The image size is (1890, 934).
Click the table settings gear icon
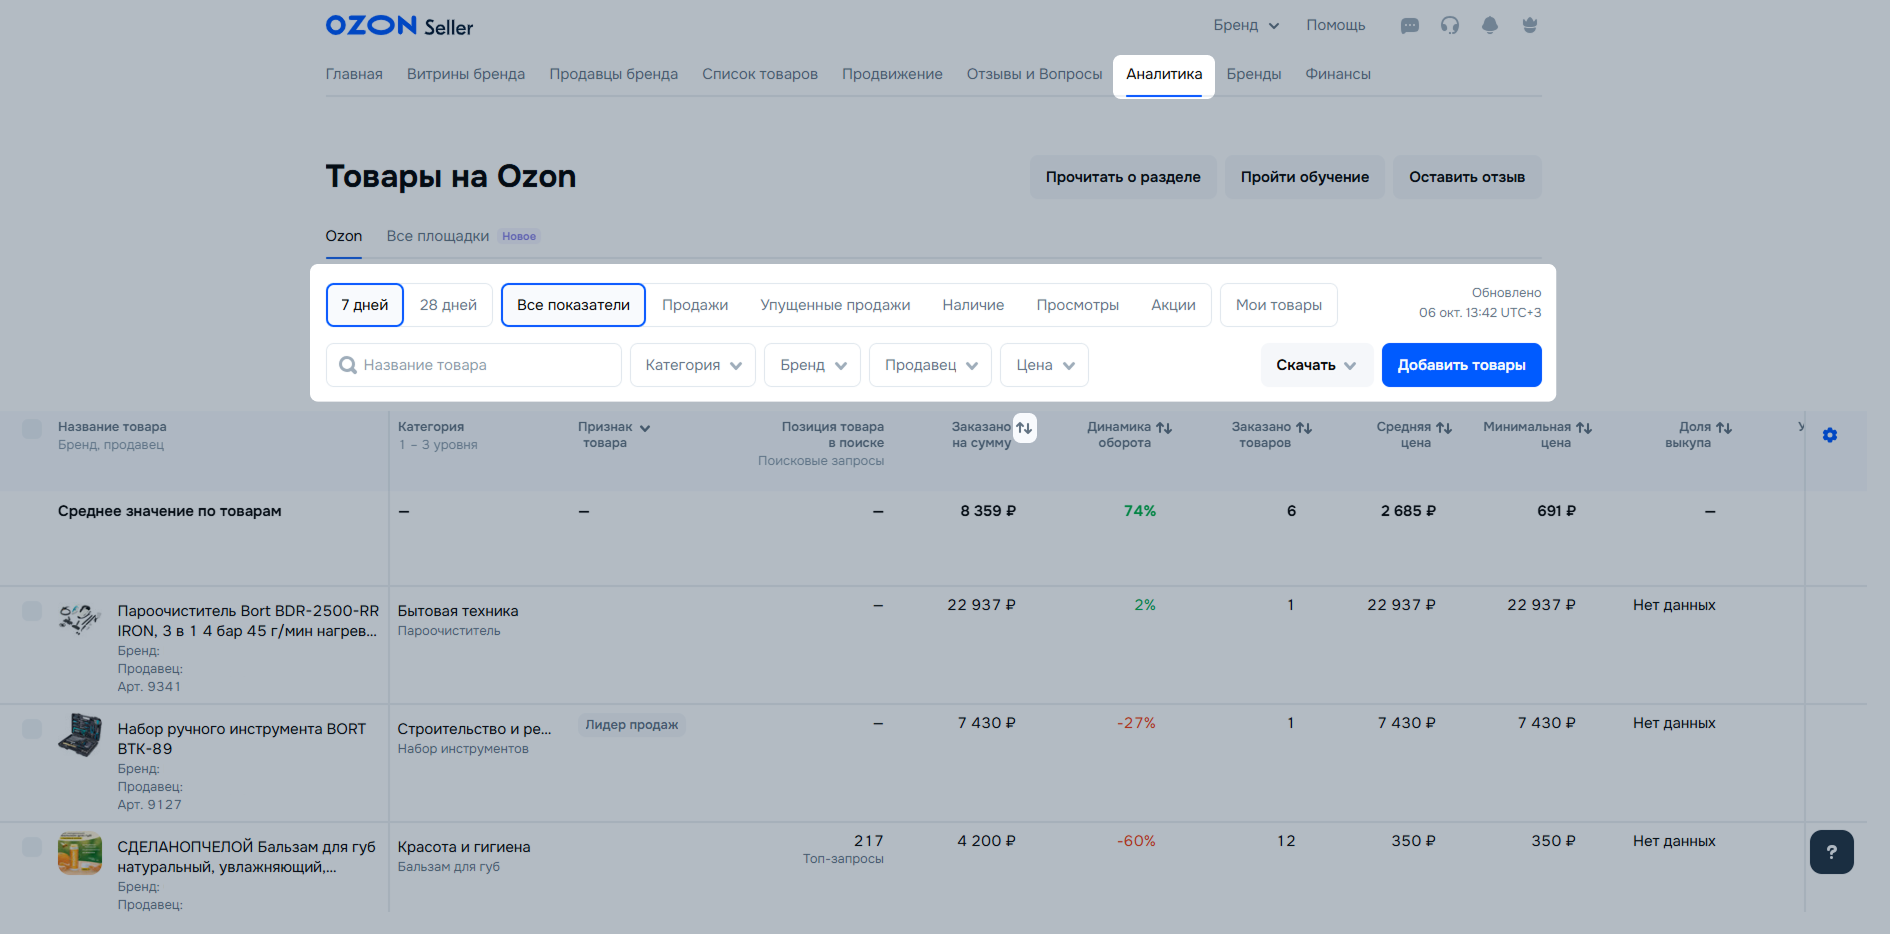tap(1829, 435)
